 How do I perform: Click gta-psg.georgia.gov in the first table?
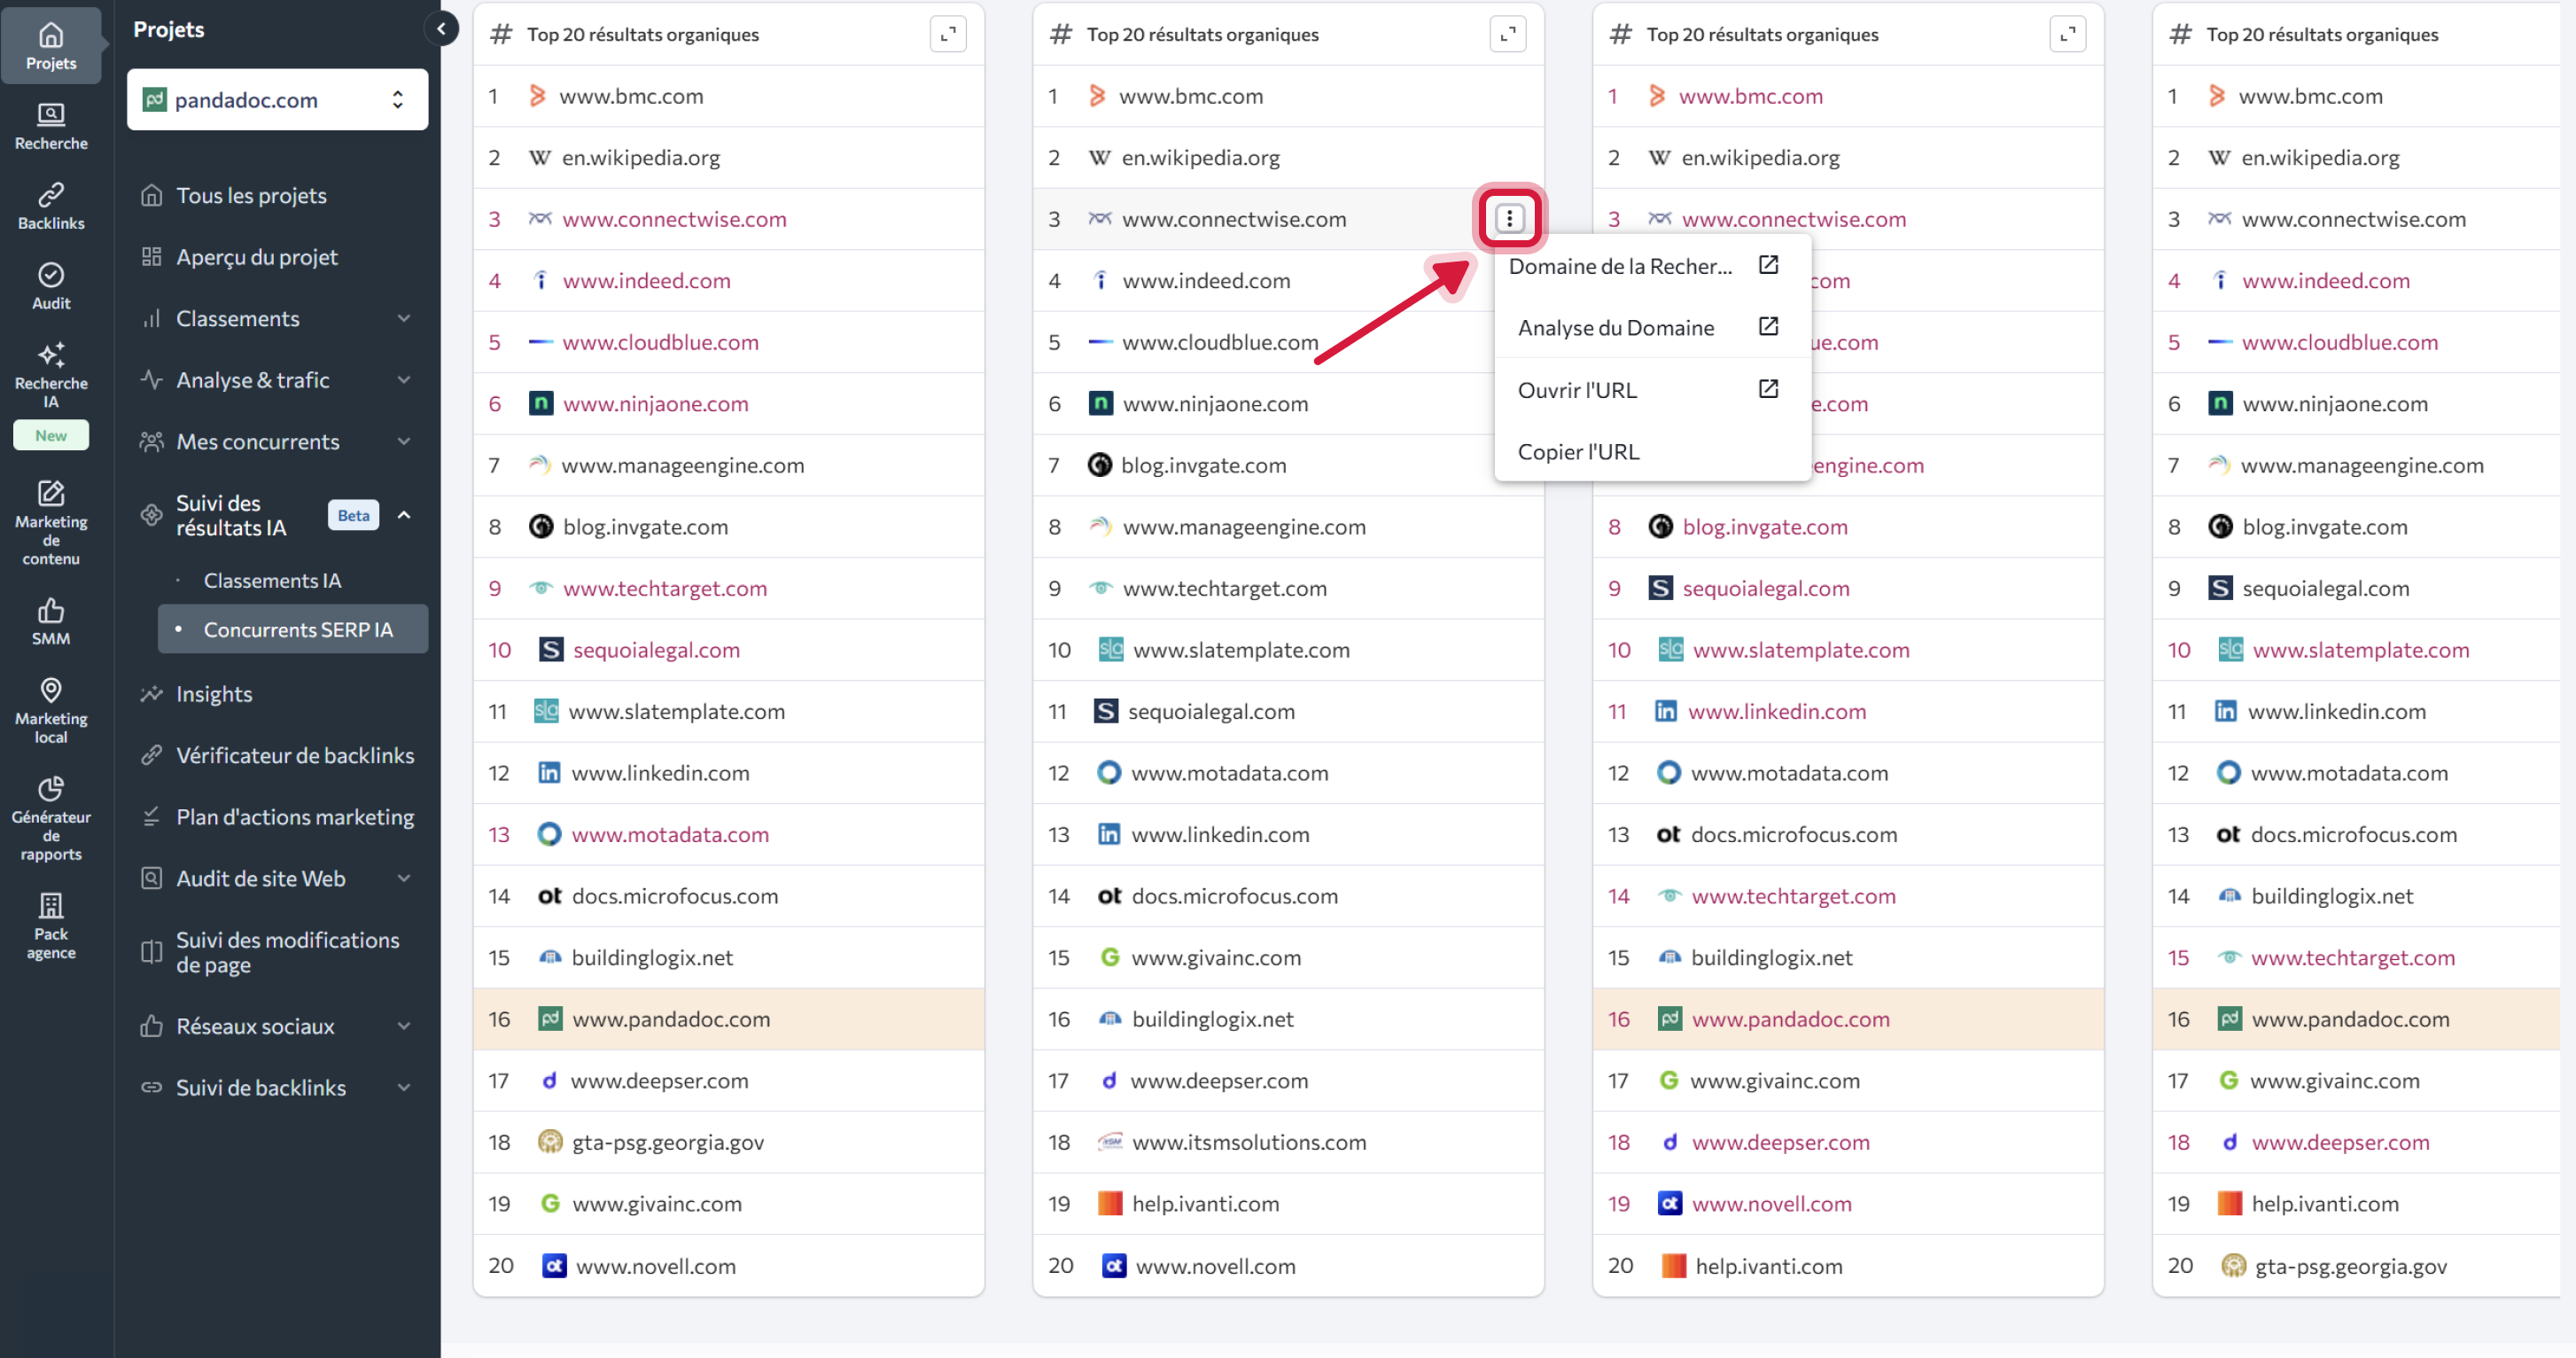click(x=668, y=1142)
